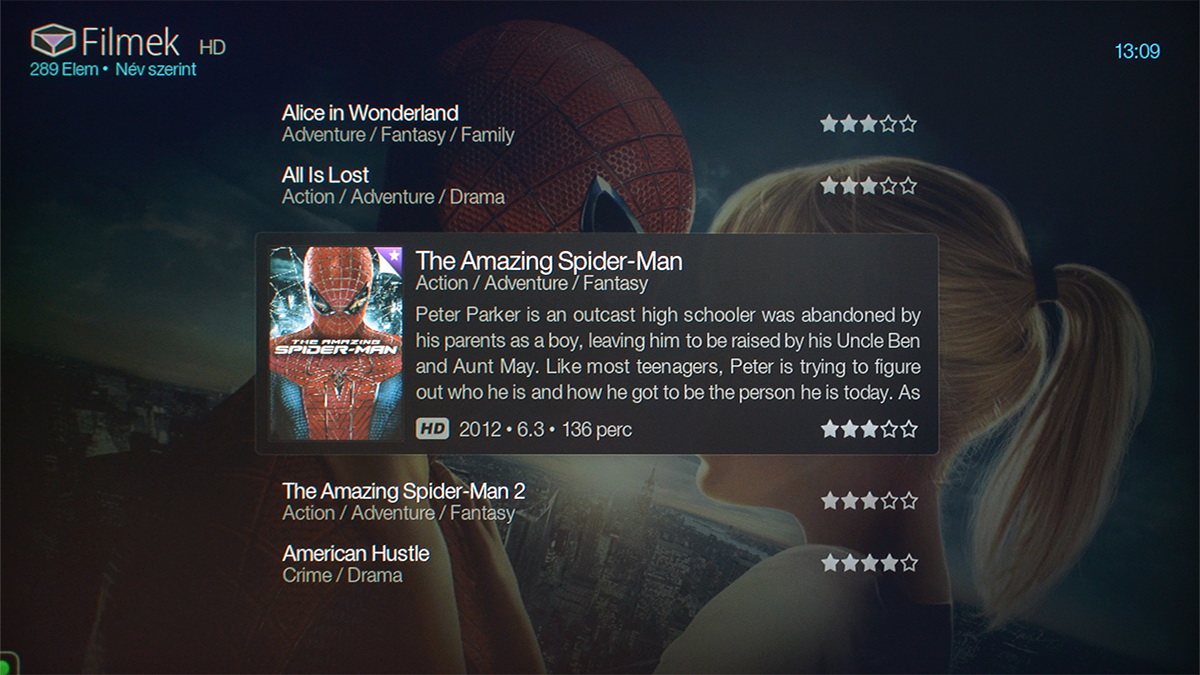Click the 13:09 clock display
The height and width of the screenshot is (675, 1200).
(x=1138, y=52)
